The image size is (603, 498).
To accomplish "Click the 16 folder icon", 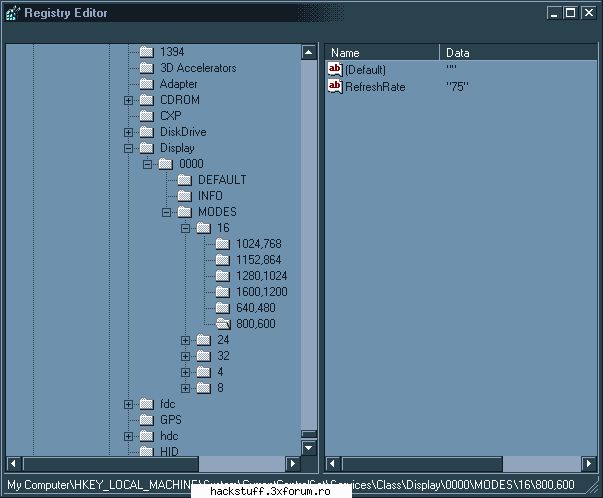I will (x=203, y=228).
